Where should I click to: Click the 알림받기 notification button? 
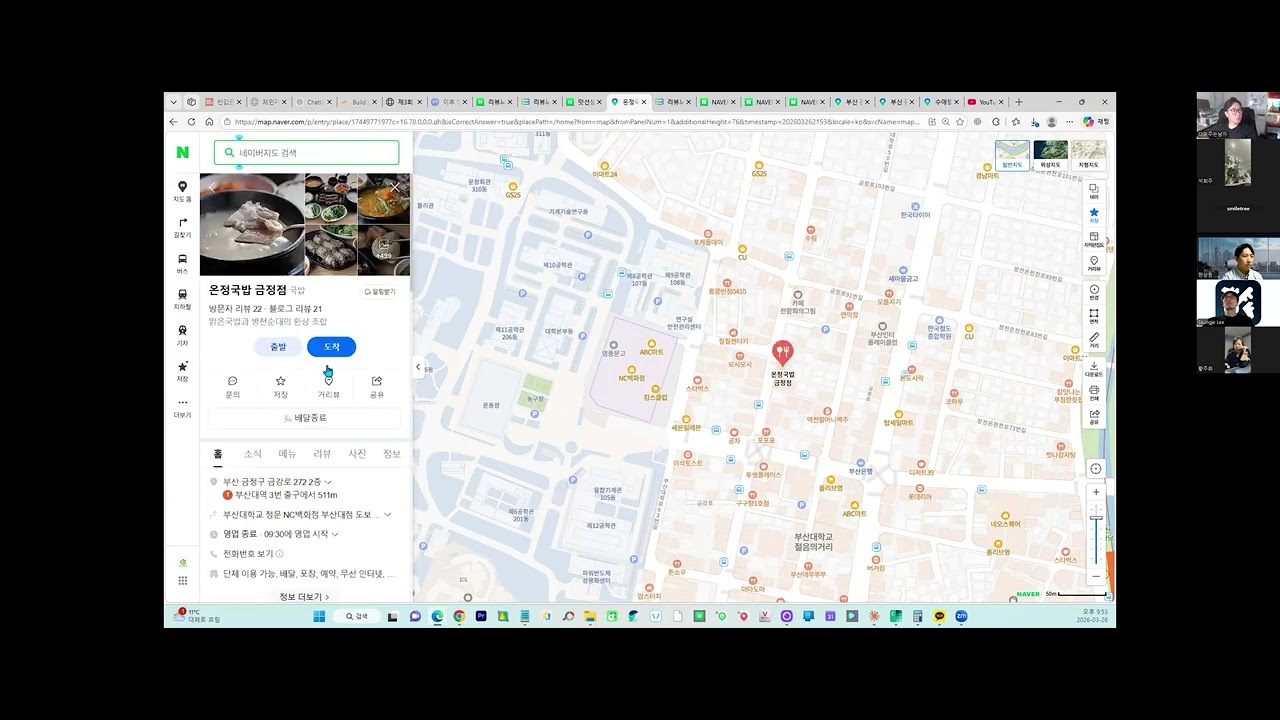[x=380, y=291]
